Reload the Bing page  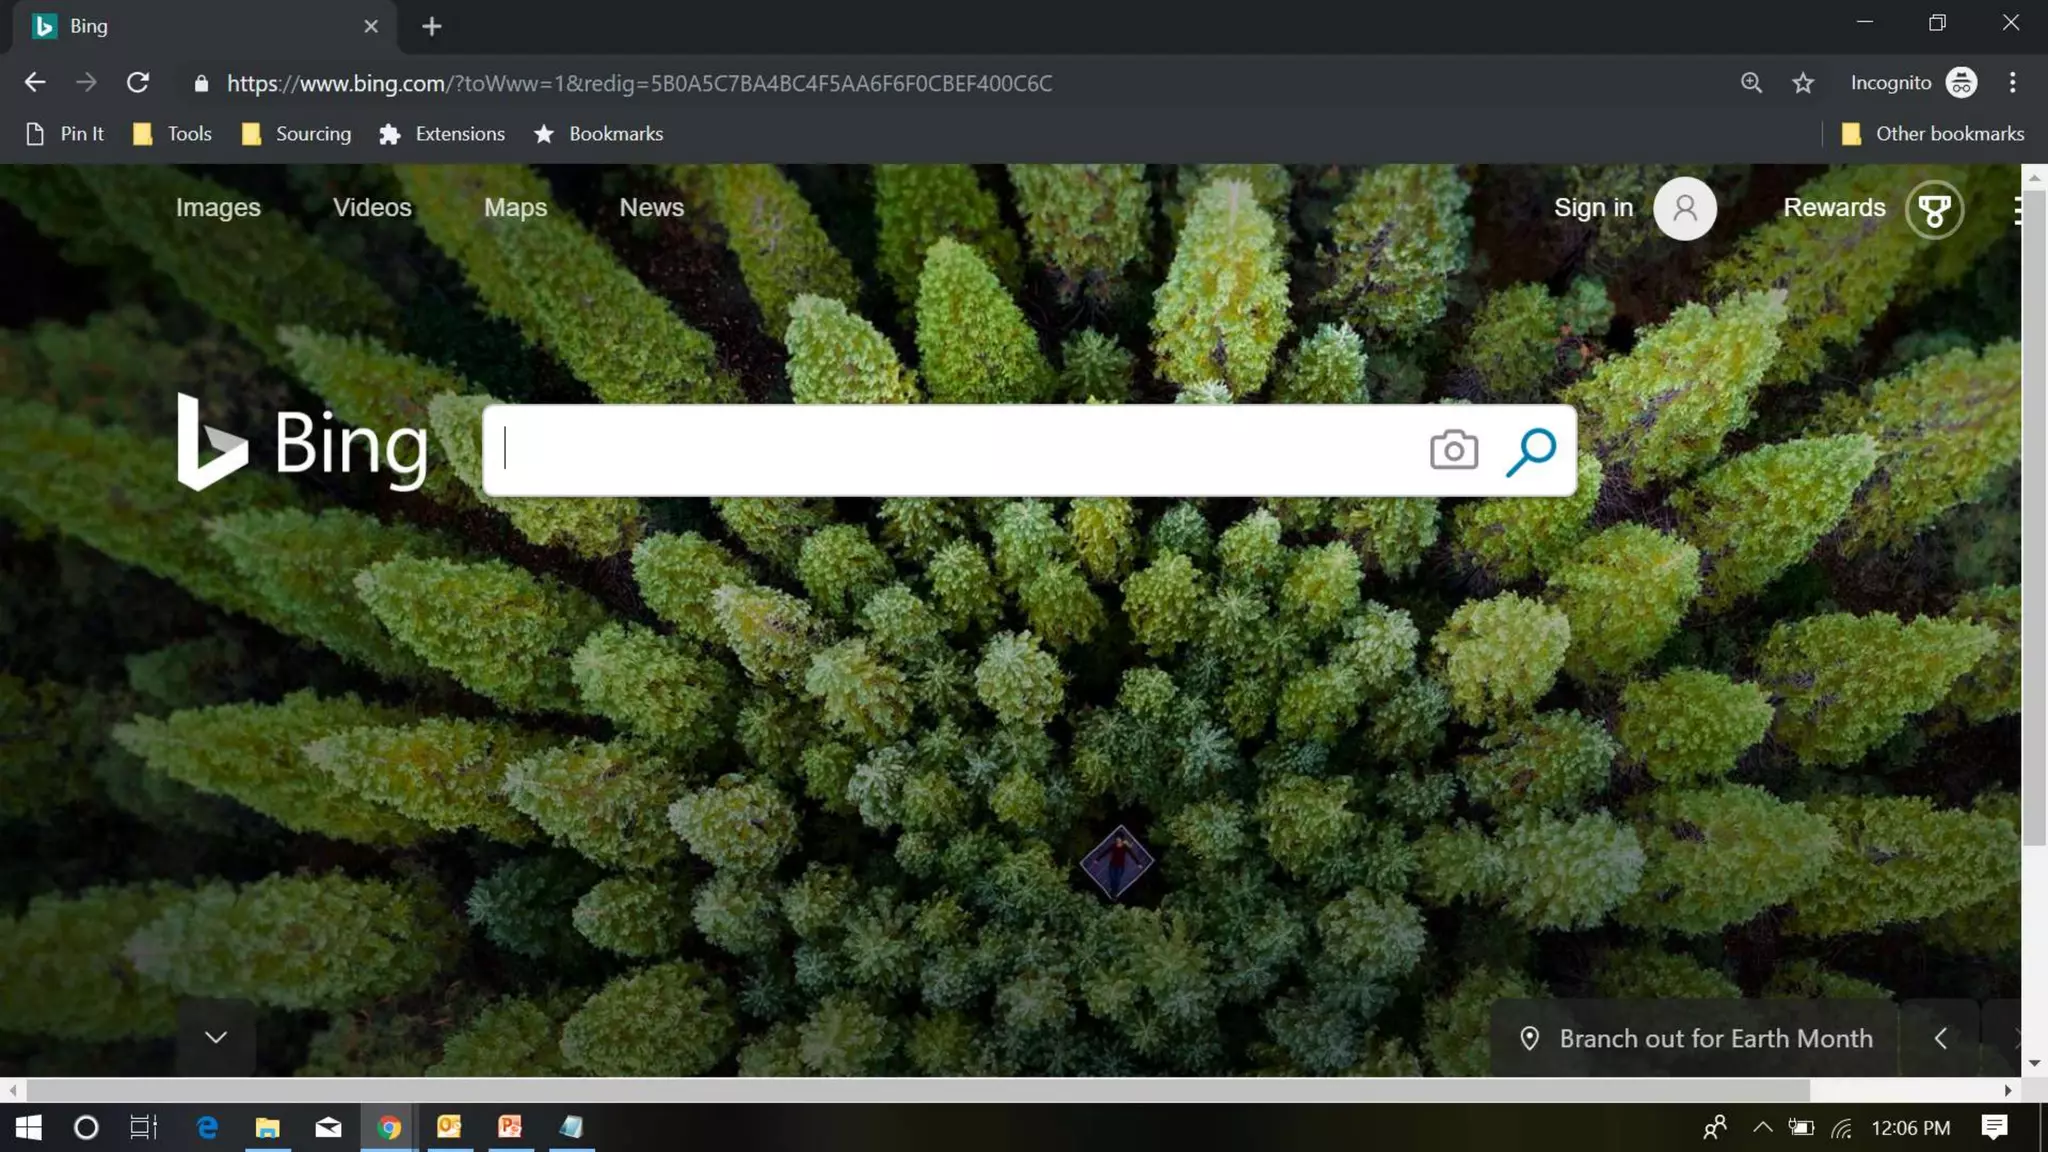[138, 83]
